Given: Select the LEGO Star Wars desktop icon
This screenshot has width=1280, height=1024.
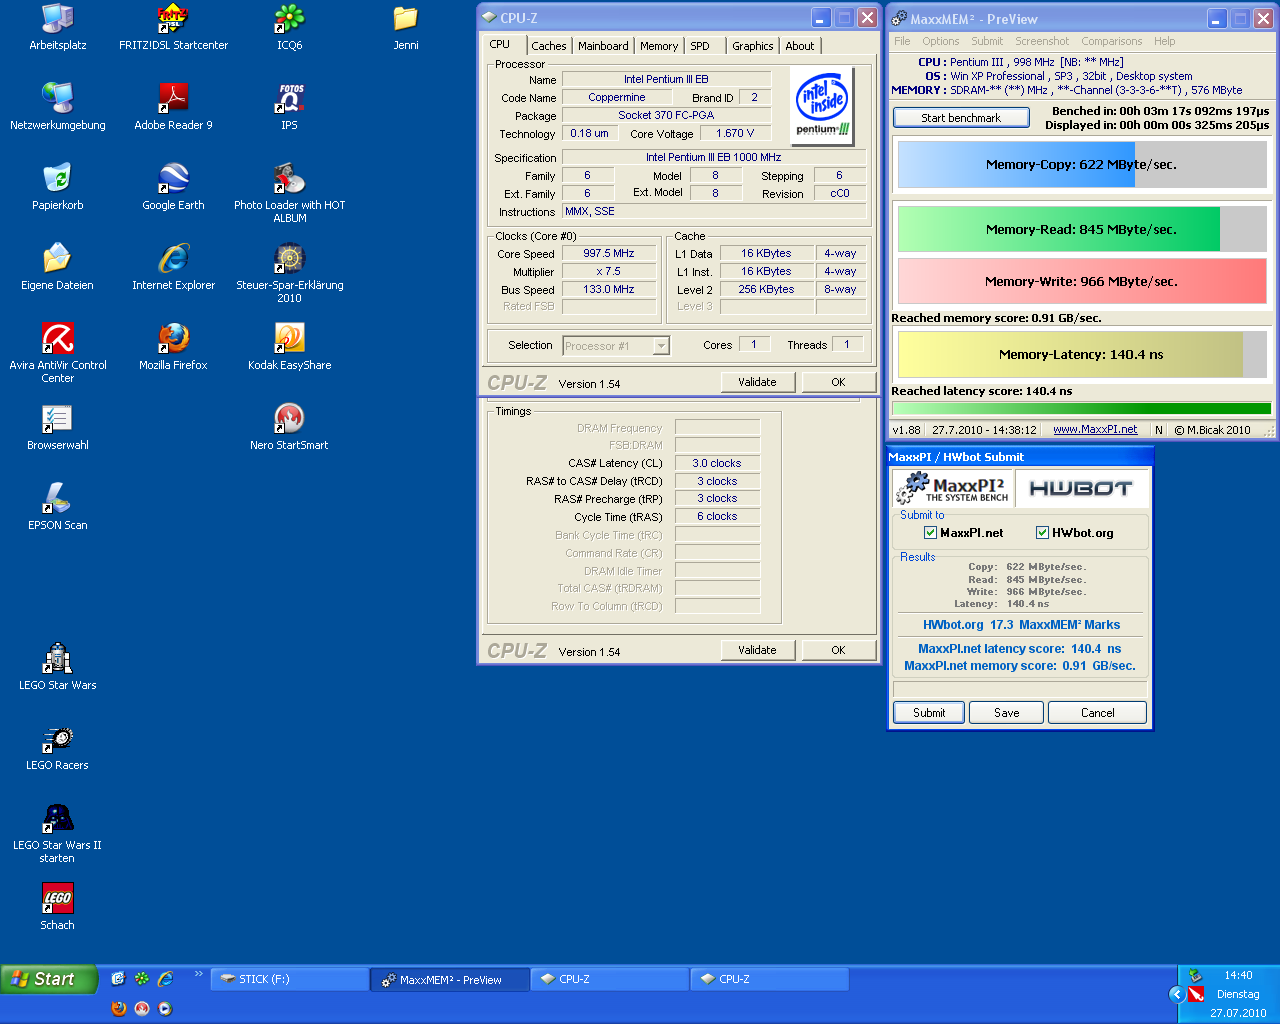Looking at the screenshot, I should (x=57, y=667).
